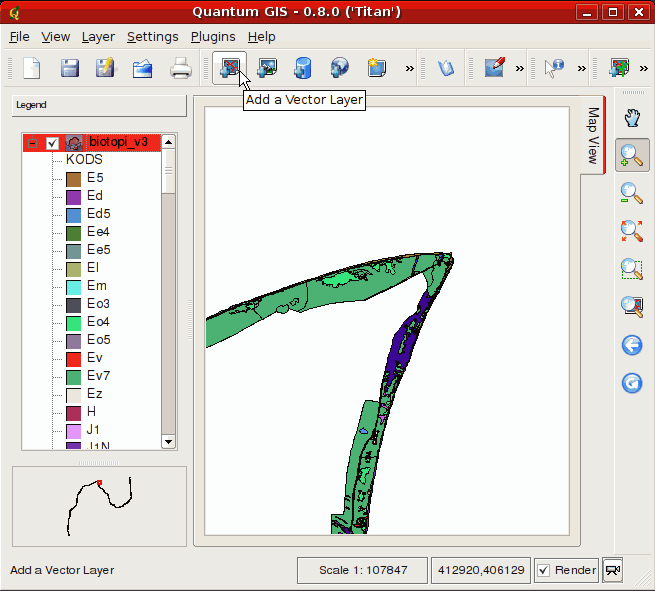
Task: Select the Eo4 legend class
Action: coord(98,322)
